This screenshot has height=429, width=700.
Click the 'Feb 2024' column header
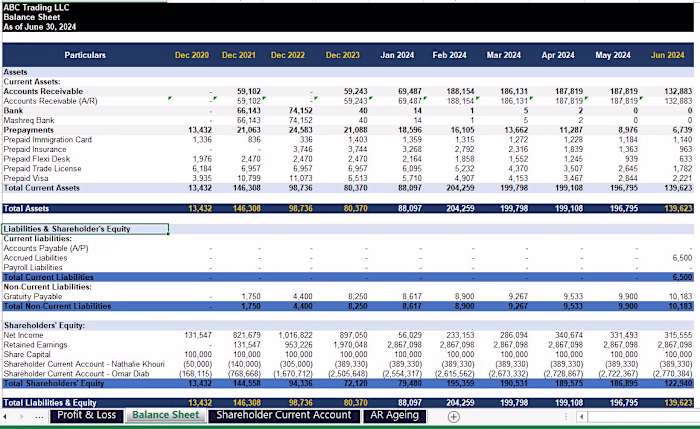click(x=449, y=55)
